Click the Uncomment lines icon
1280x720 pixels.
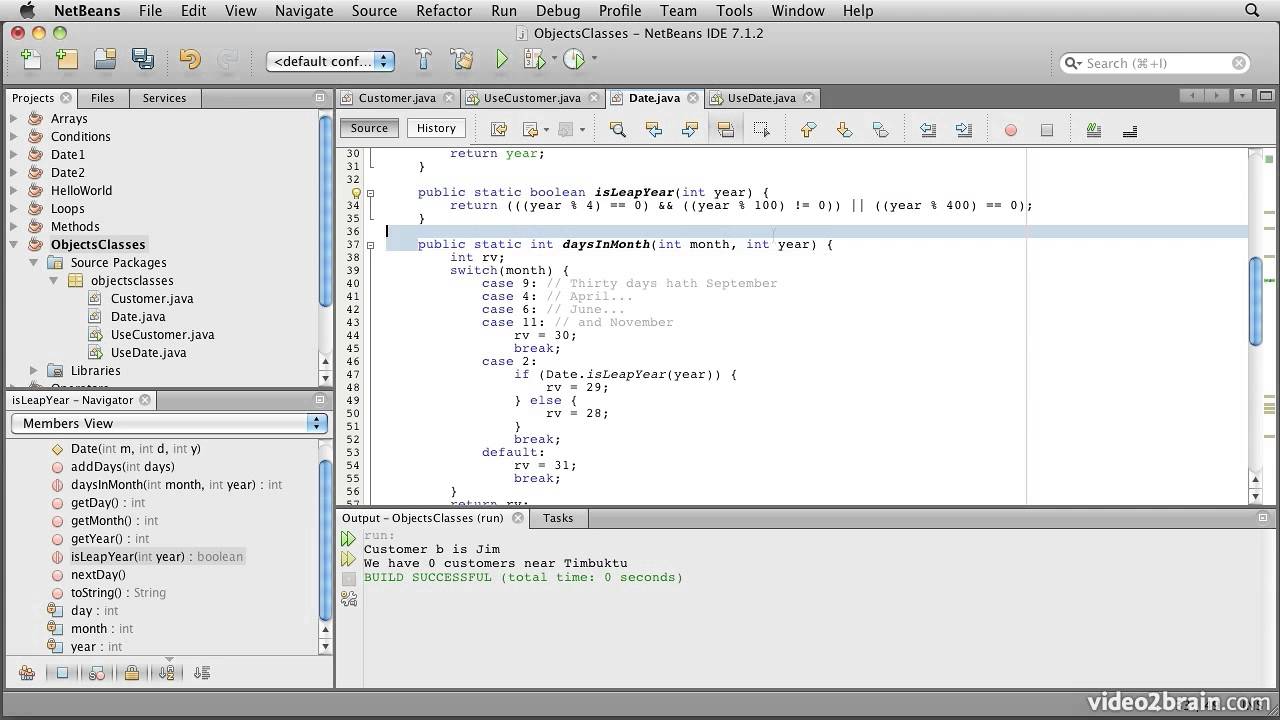point(1130,129)
